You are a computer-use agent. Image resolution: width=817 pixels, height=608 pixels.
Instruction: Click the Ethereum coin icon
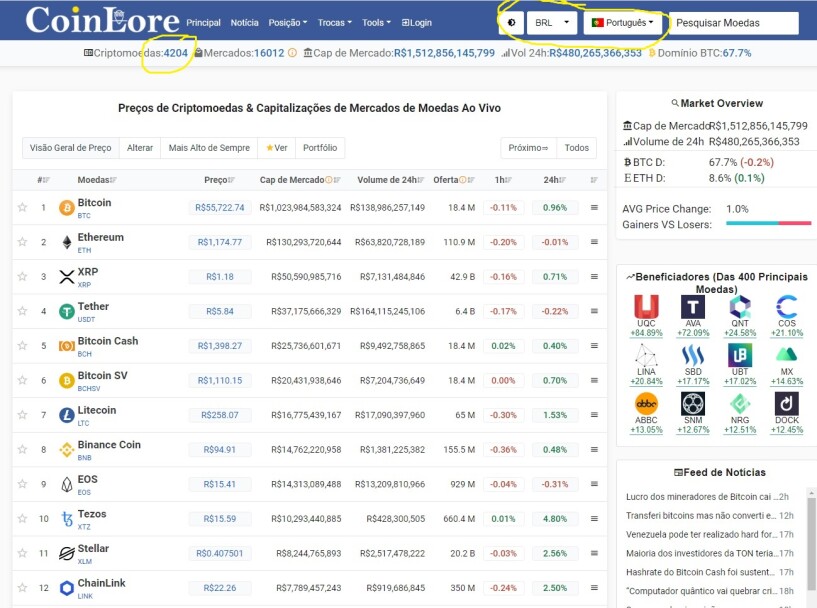click(x=67, y=242)
